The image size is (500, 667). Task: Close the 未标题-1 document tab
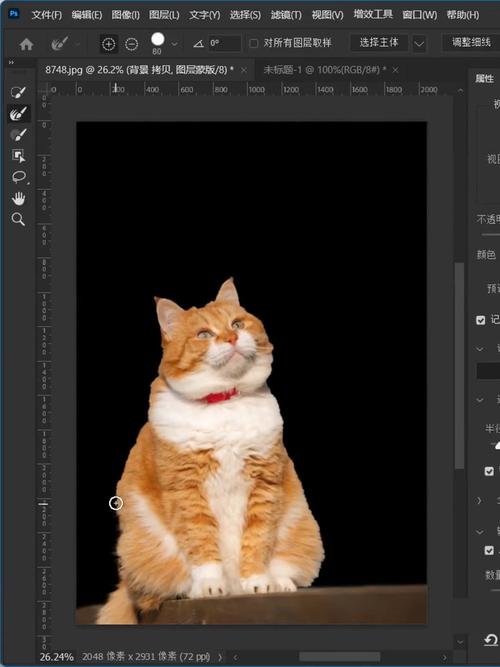[x=396, y=70]
